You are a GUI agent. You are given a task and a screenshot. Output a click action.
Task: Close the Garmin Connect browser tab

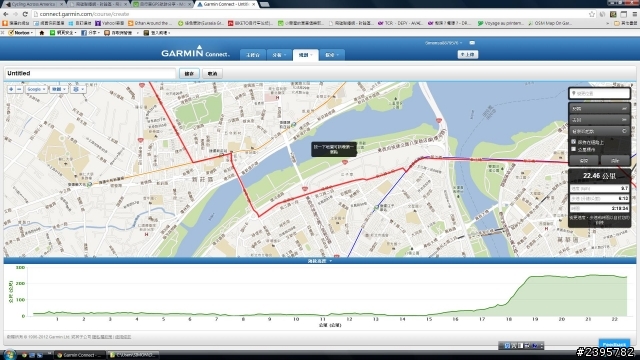(253, 4)
